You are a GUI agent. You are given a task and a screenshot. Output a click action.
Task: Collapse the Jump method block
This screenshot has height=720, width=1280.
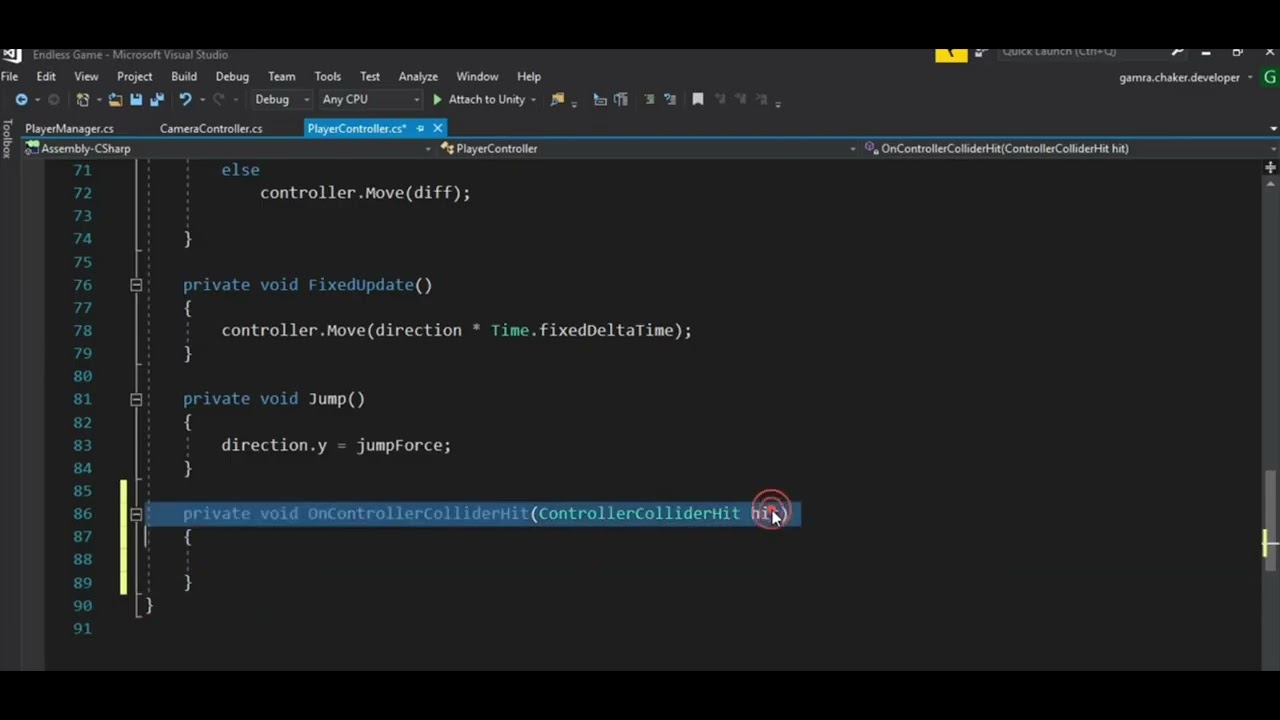pyautogui.click(x=136, y=399)
